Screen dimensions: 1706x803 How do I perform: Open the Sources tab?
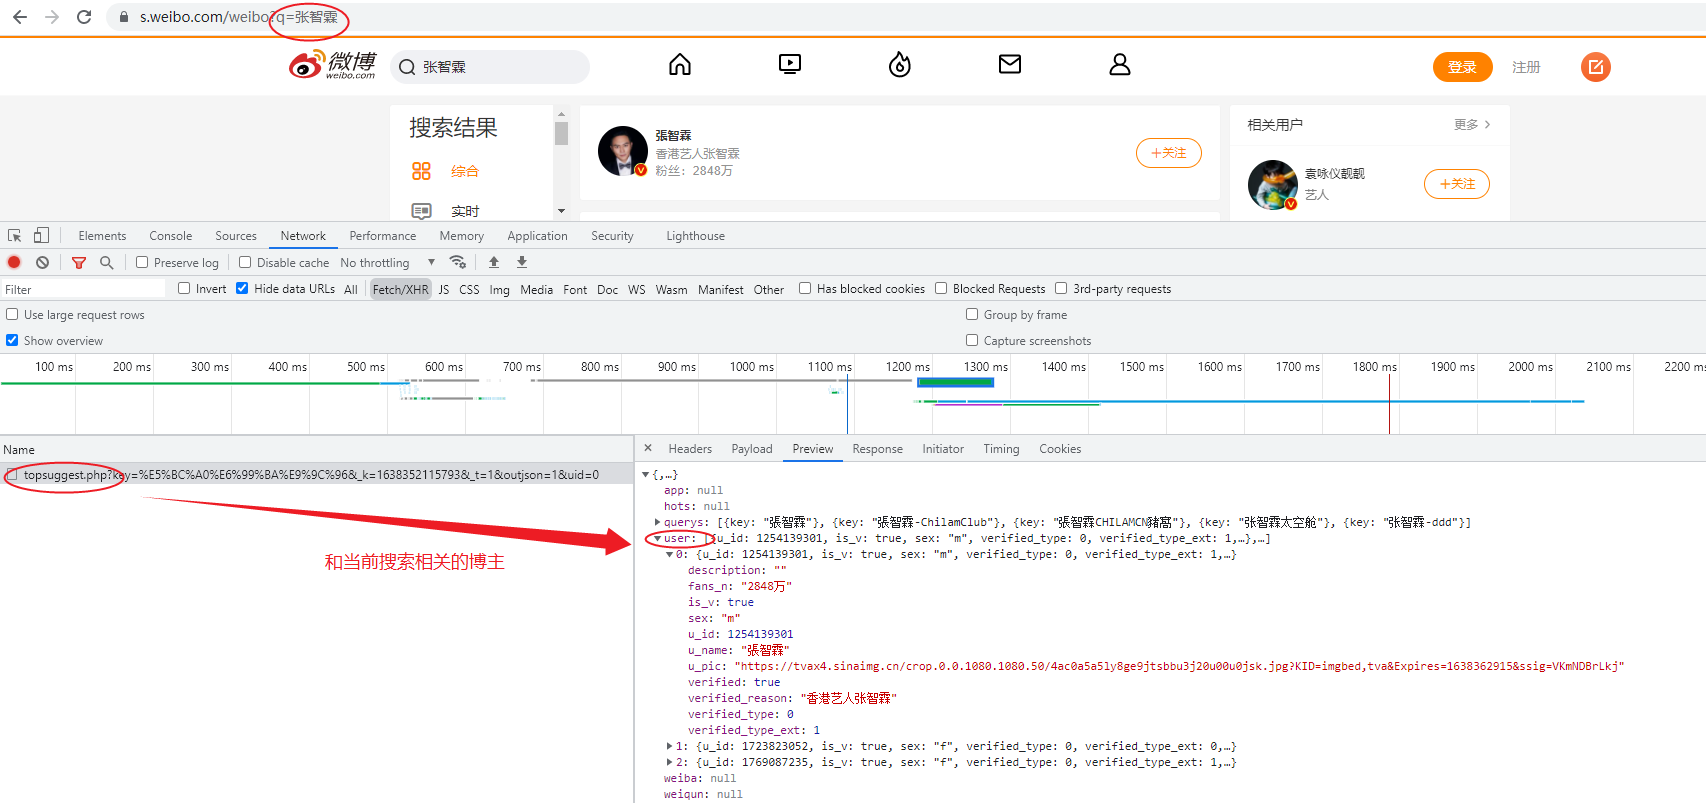[236, 236]
